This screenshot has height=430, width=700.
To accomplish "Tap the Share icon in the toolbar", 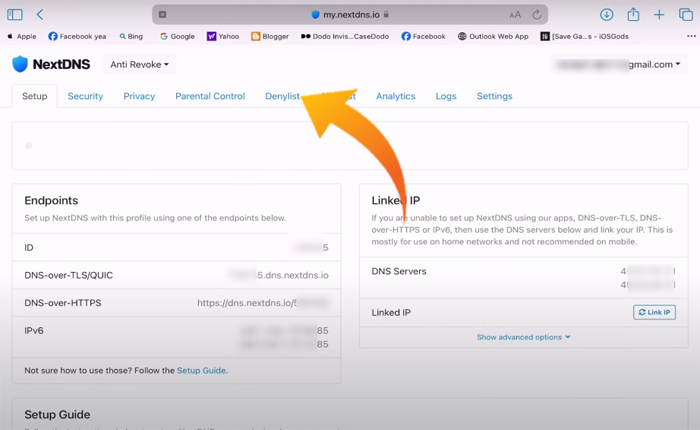I will point(633,15).
